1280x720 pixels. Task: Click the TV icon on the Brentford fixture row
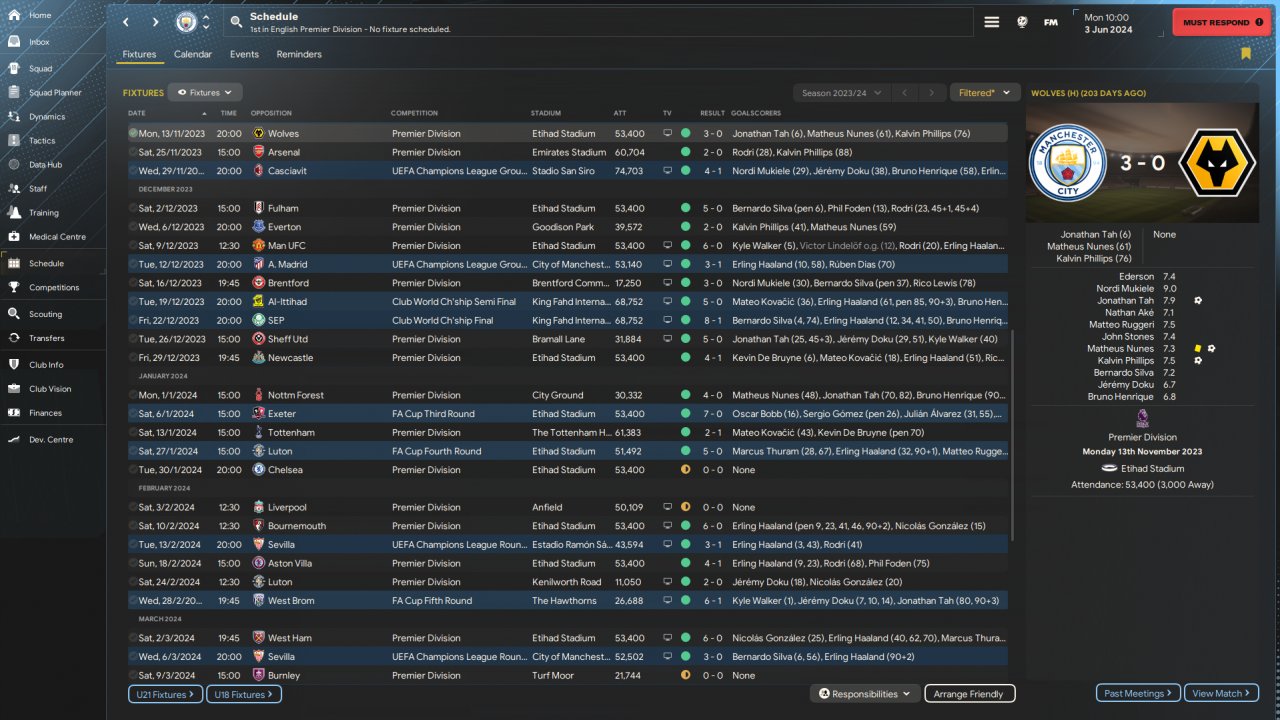tap(667, 283)
